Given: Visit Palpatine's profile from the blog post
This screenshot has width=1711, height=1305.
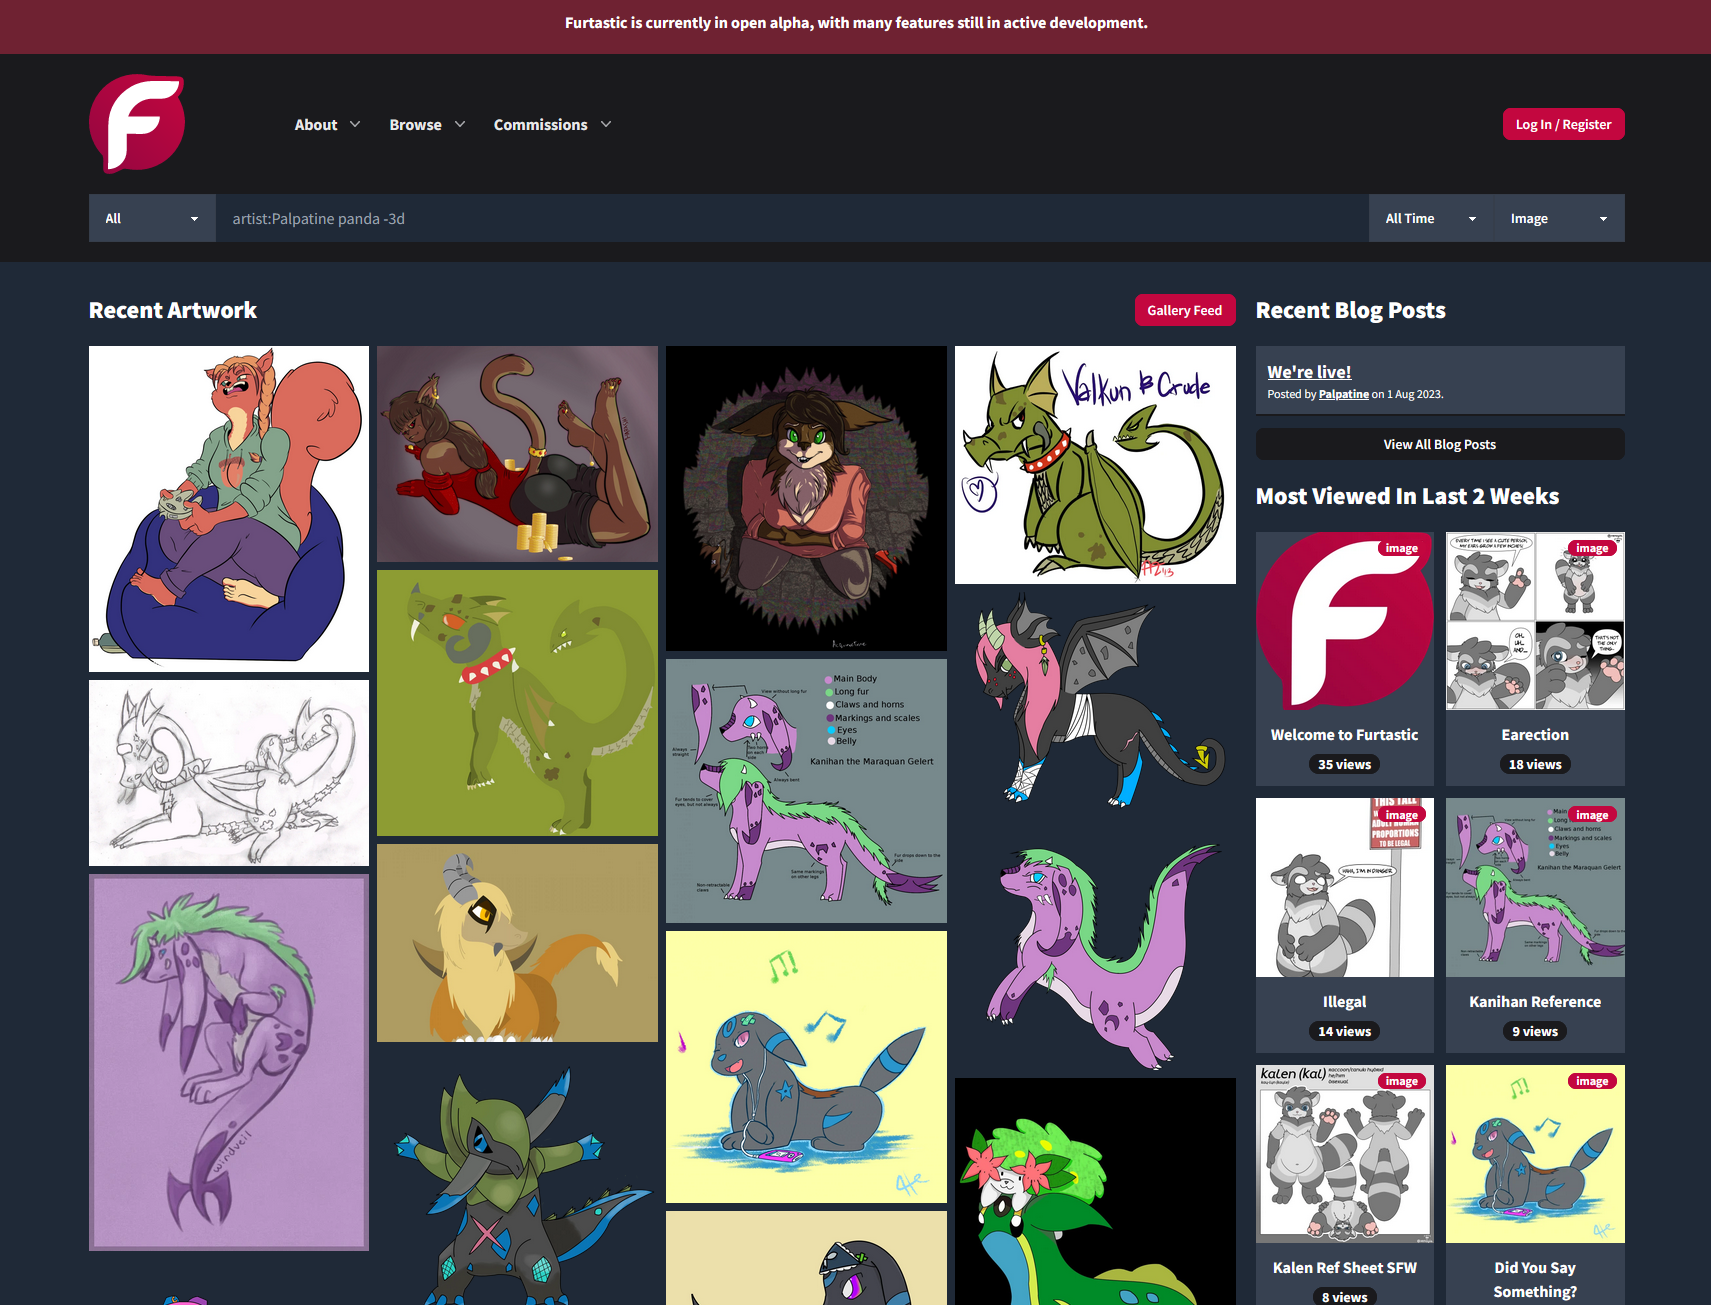Looking at the screenshot, I should click(x=1344, y=394).
